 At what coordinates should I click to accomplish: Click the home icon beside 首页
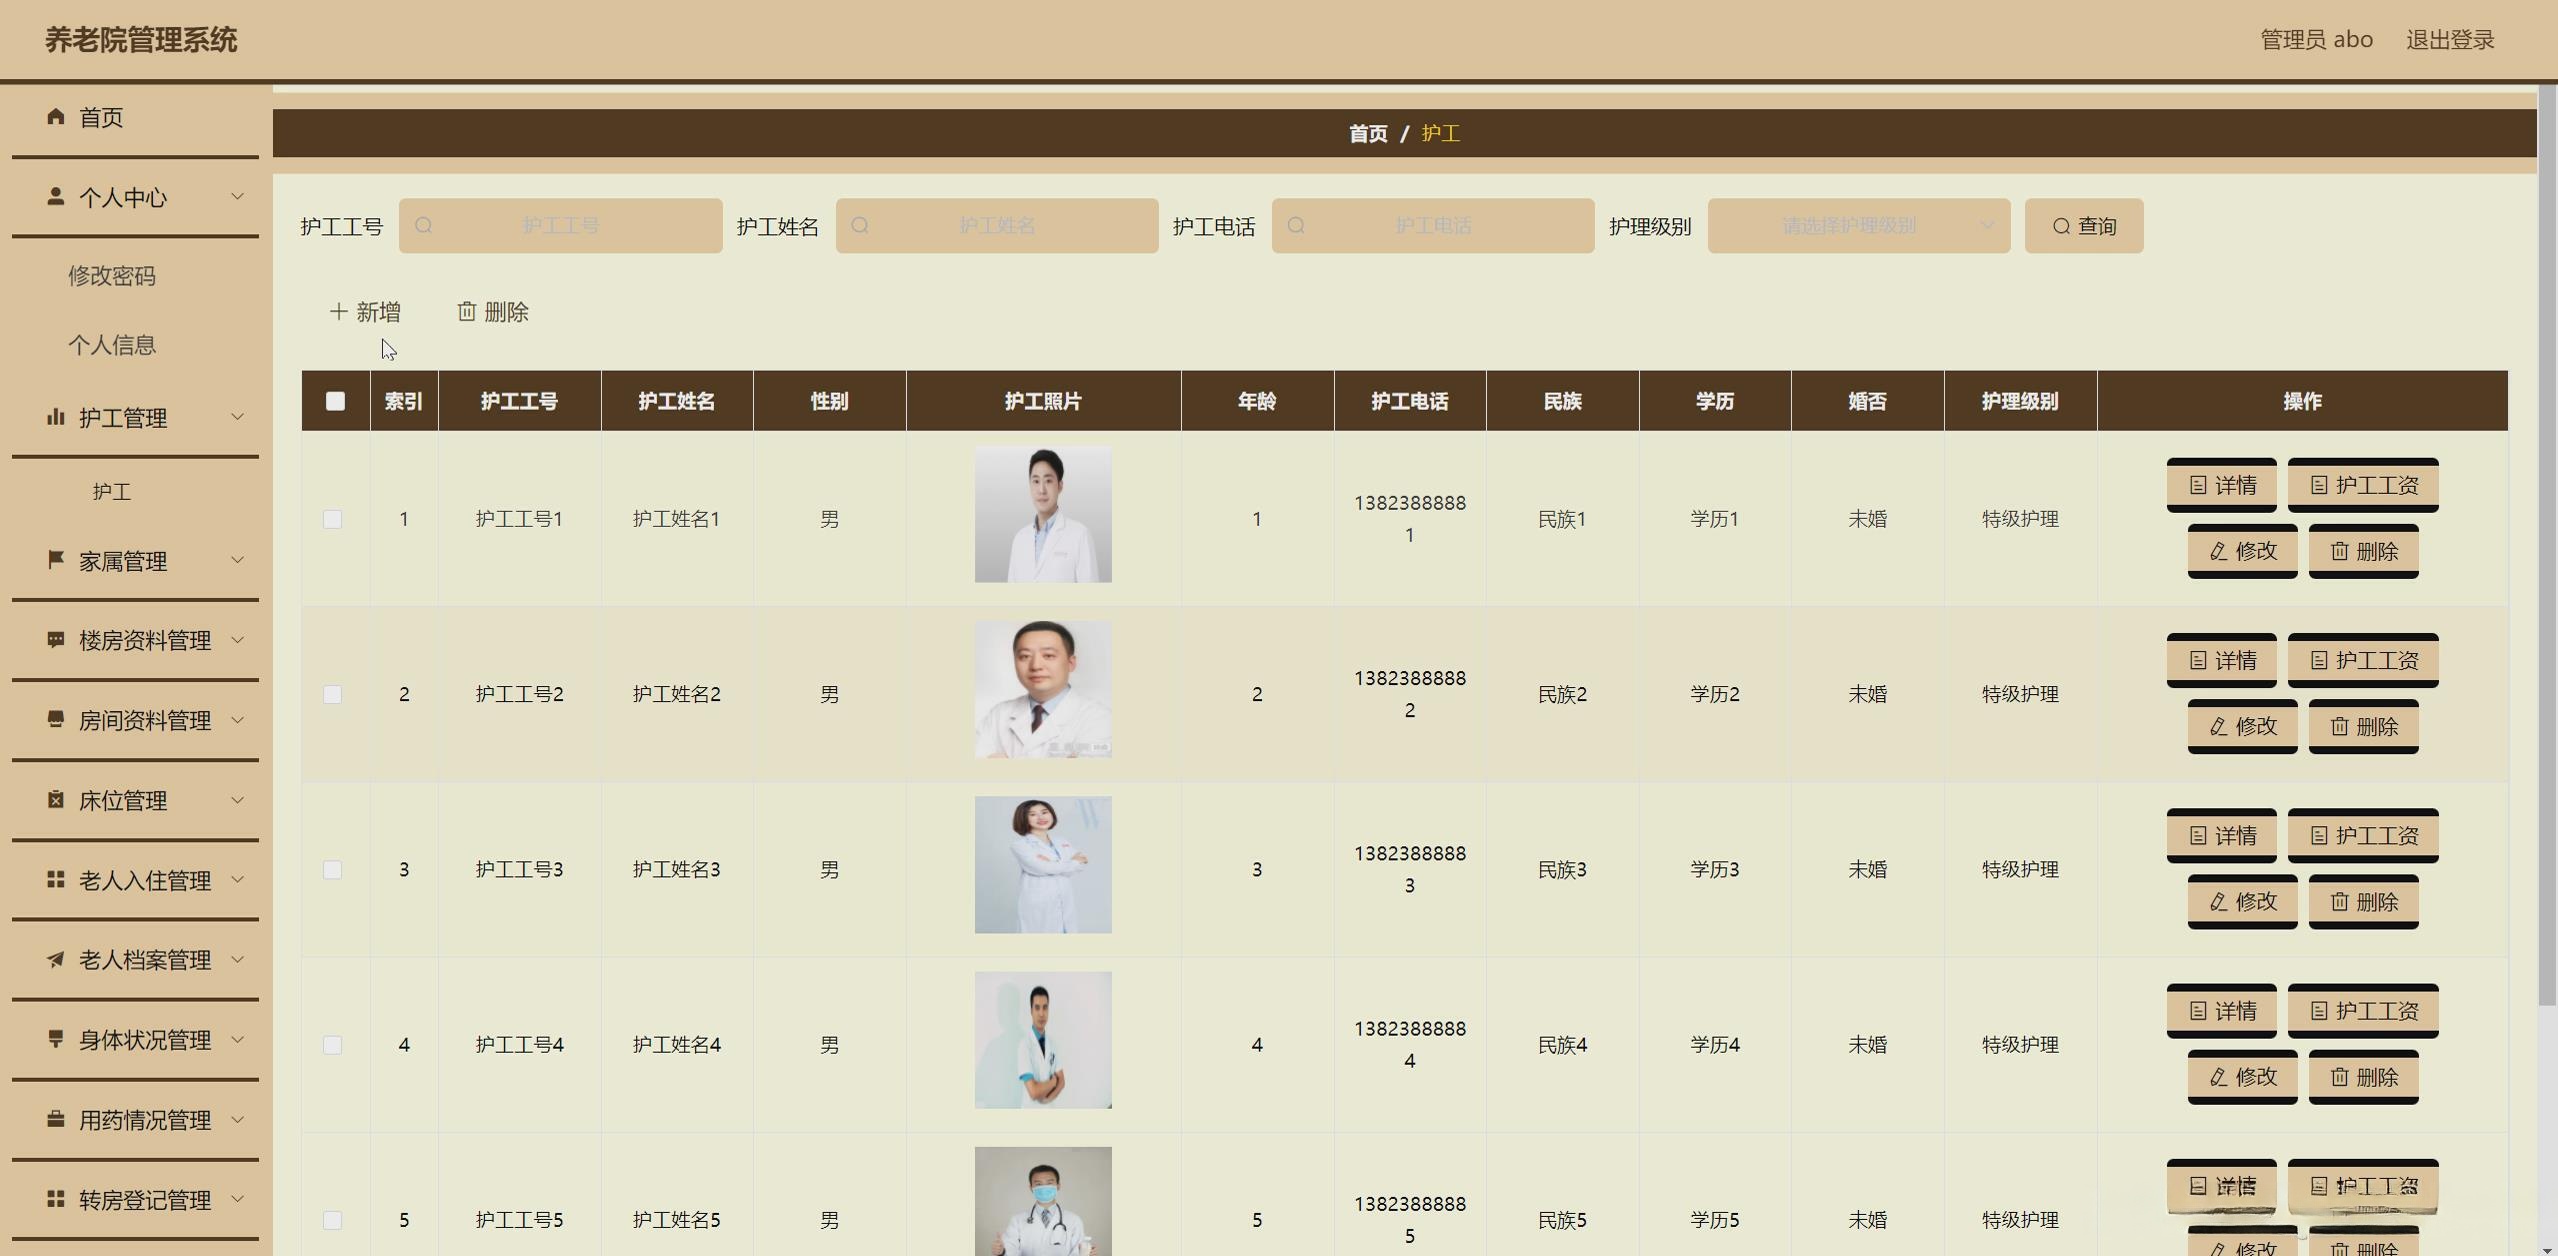[56, 117]
